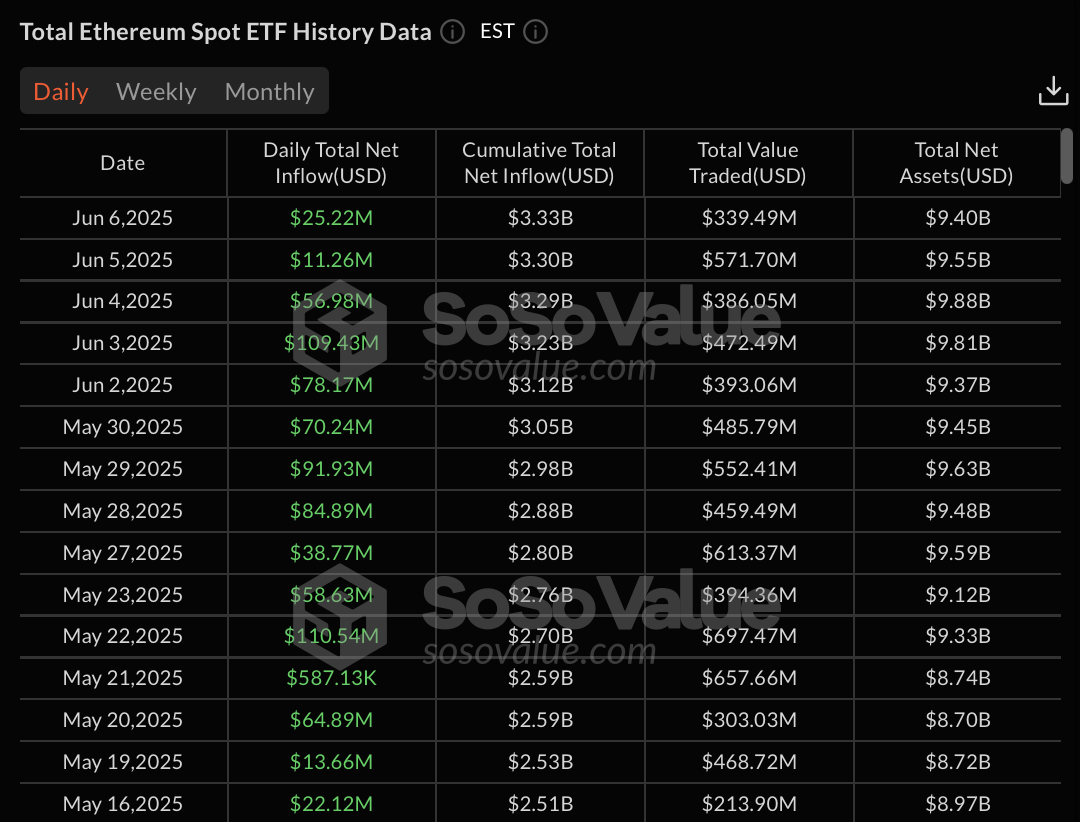Click the May 21,2025 date cell
The height and width of the screenshot is (822, 1080).
[123, 678]
